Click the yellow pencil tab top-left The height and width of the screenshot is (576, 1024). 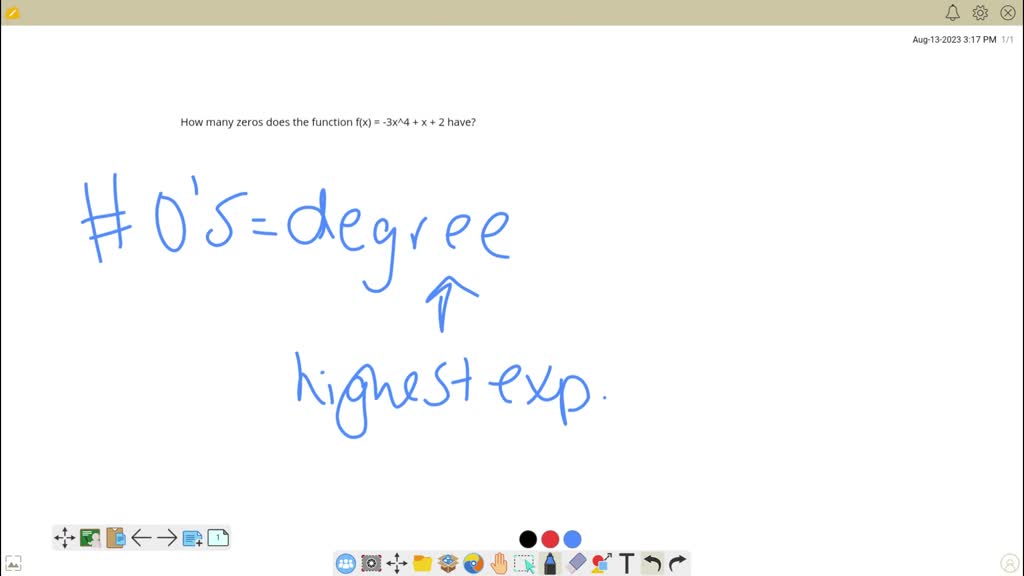[x=13, y=11]
